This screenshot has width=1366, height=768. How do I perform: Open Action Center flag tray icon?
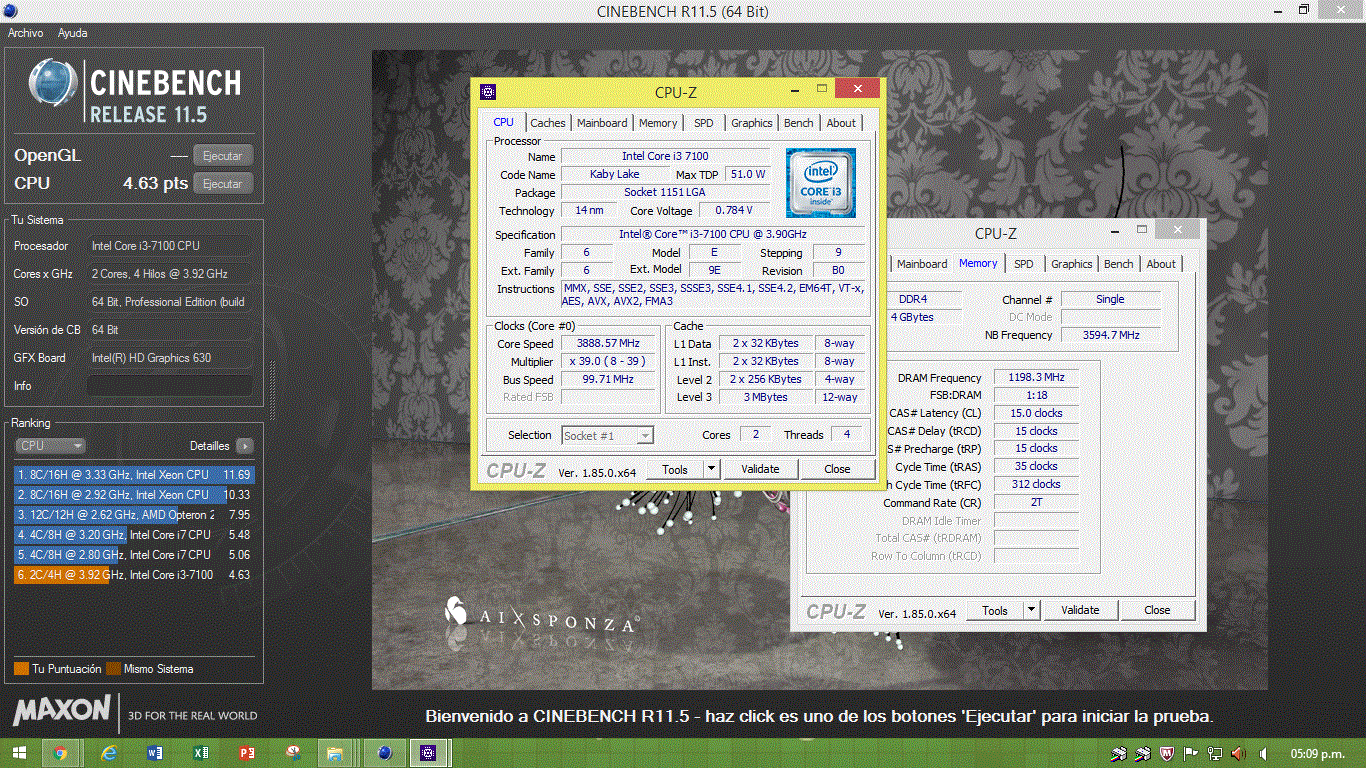coord(1191,753)
